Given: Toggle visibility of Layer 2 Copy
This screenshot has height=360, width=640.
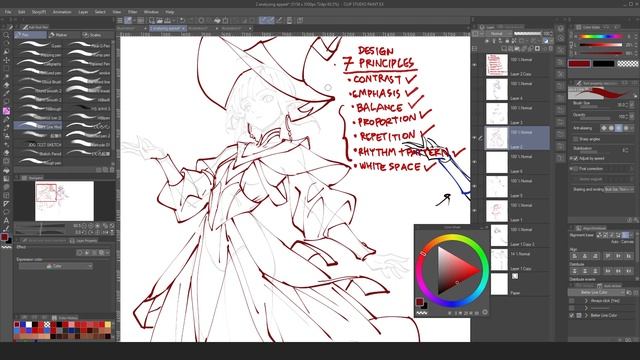Looking at the screenshot, I should [474, 65].
